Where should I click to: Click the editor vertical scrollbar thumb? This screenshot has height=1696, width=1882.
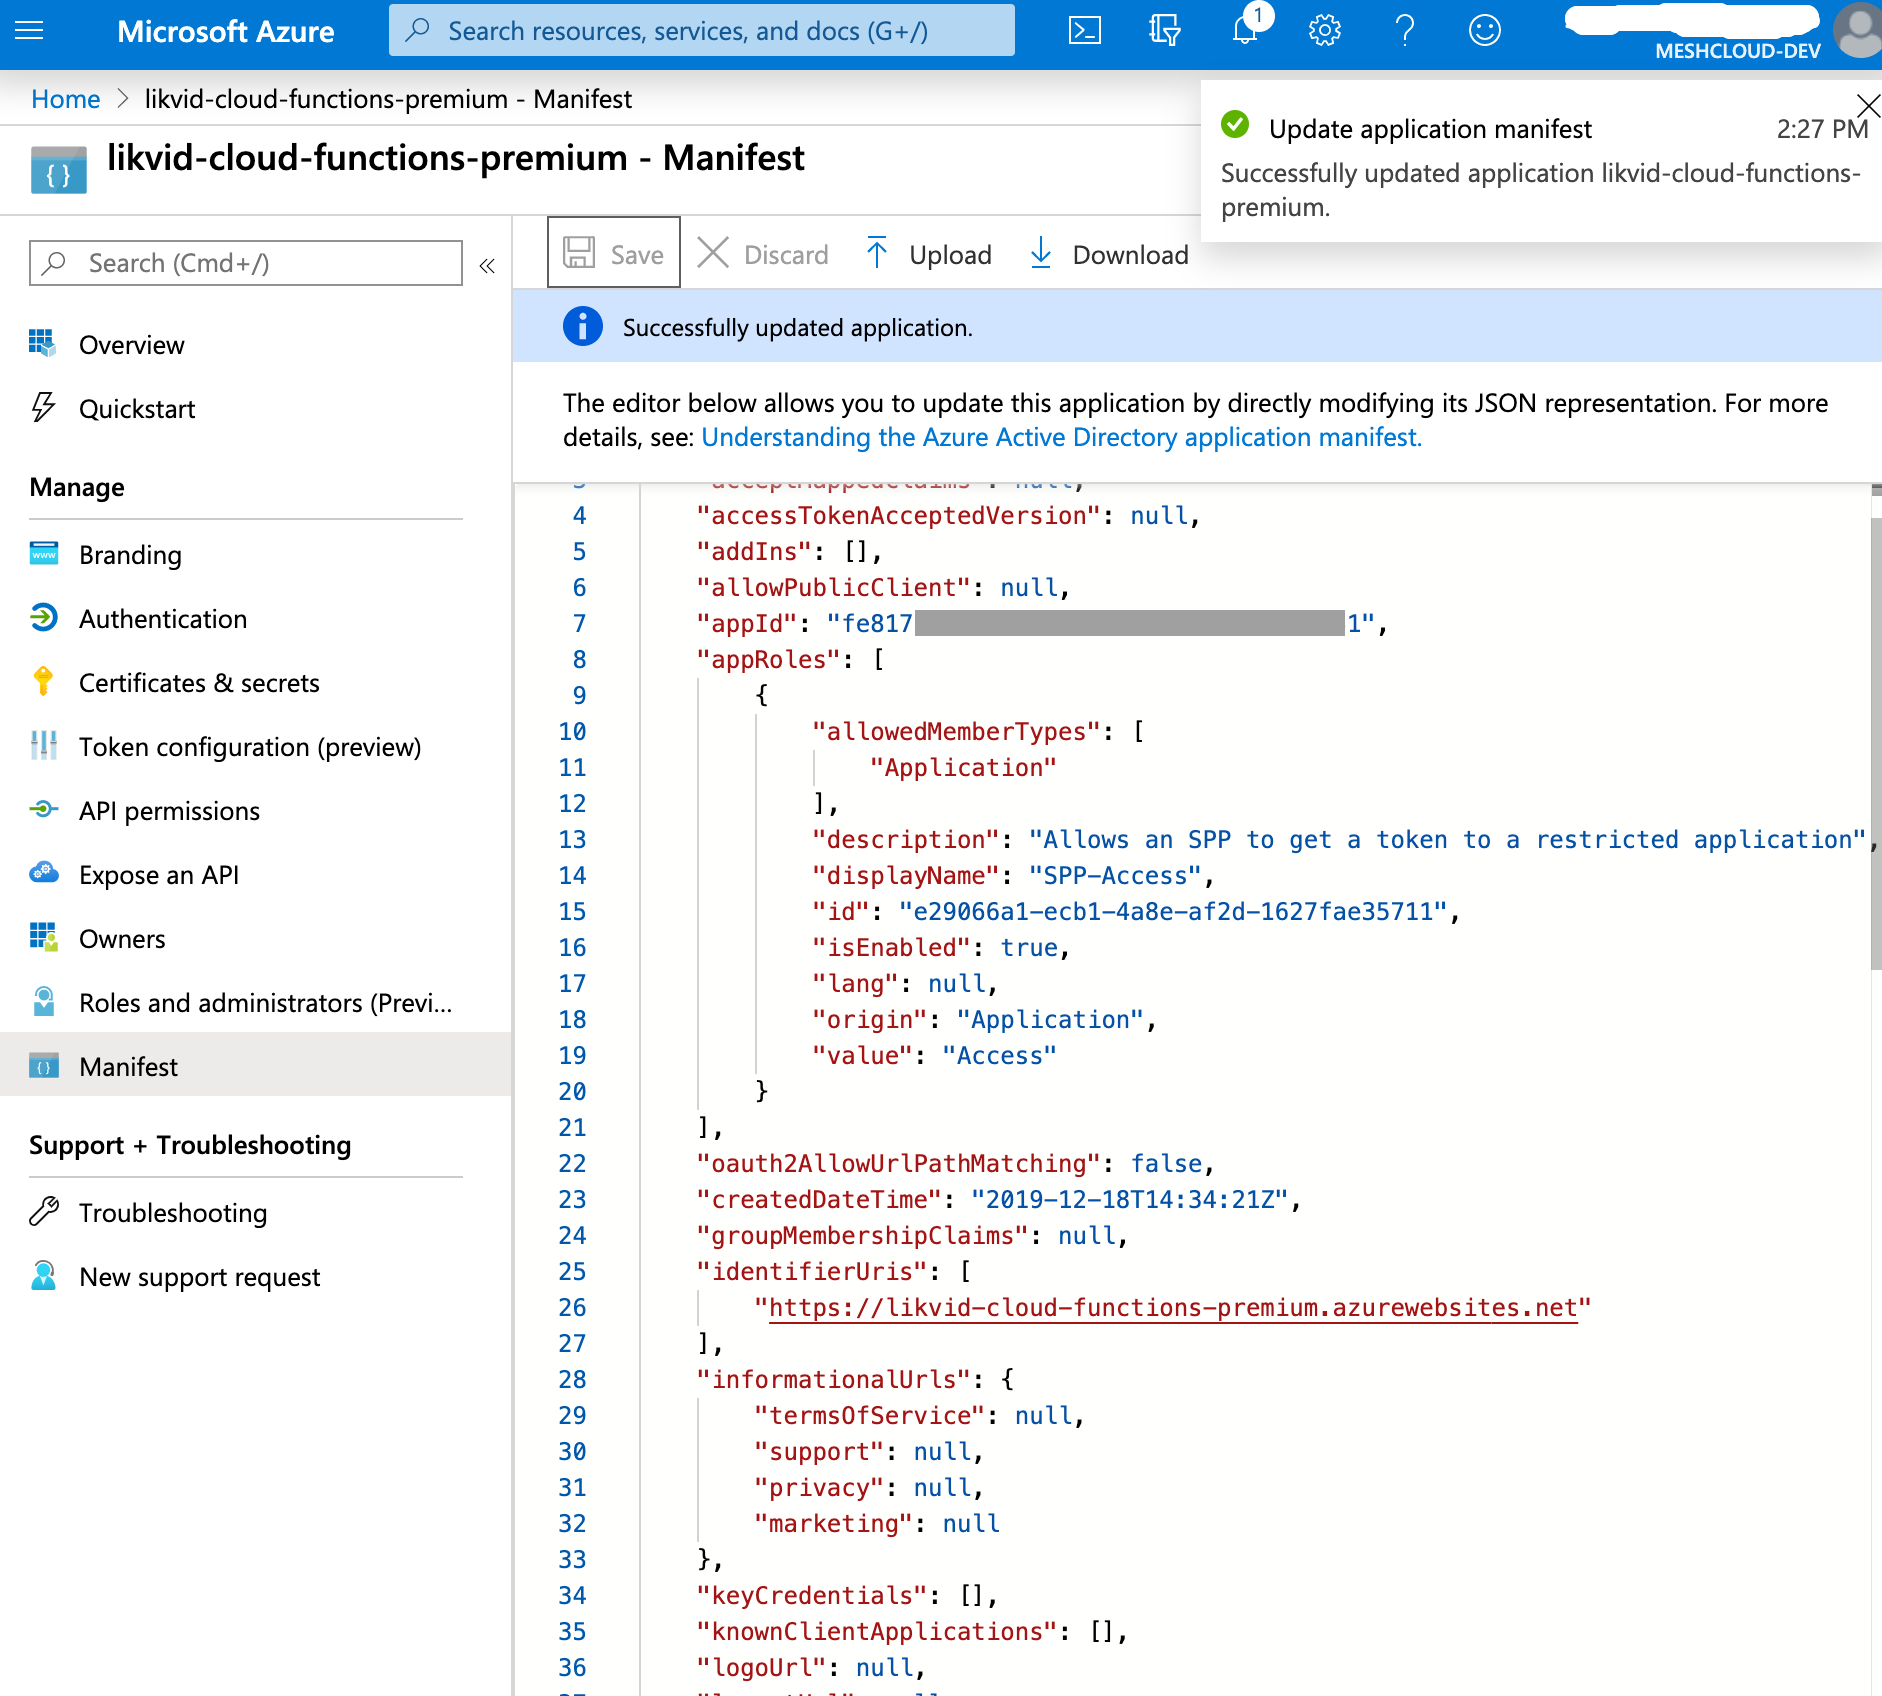tap(1876, 742)
